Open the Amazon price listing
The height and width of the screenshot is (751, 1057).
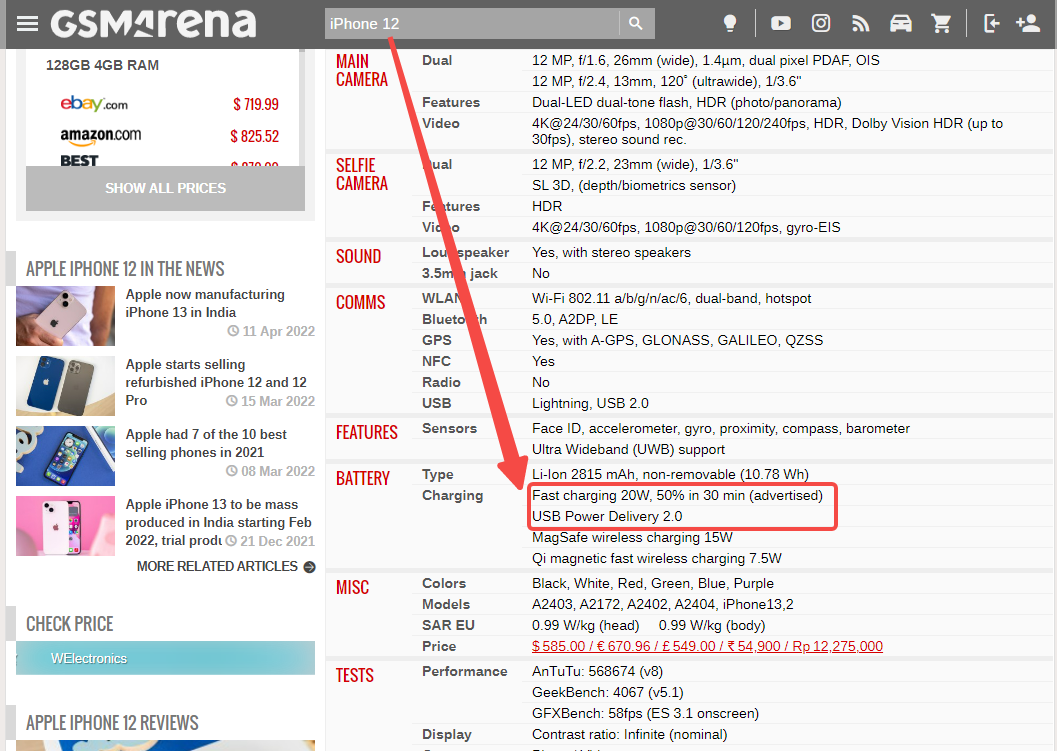[x=100, y=136]
